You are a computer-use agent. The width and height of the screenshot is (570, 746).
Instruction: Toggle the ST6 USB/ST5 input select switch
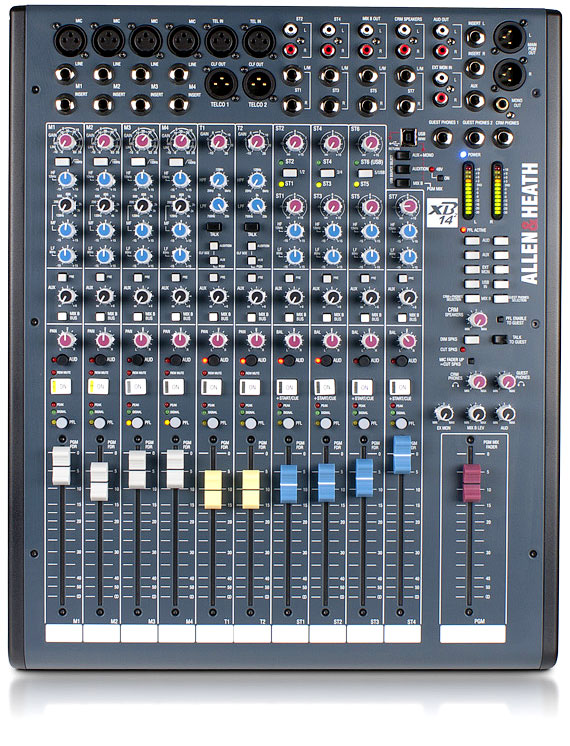point(364,172)
